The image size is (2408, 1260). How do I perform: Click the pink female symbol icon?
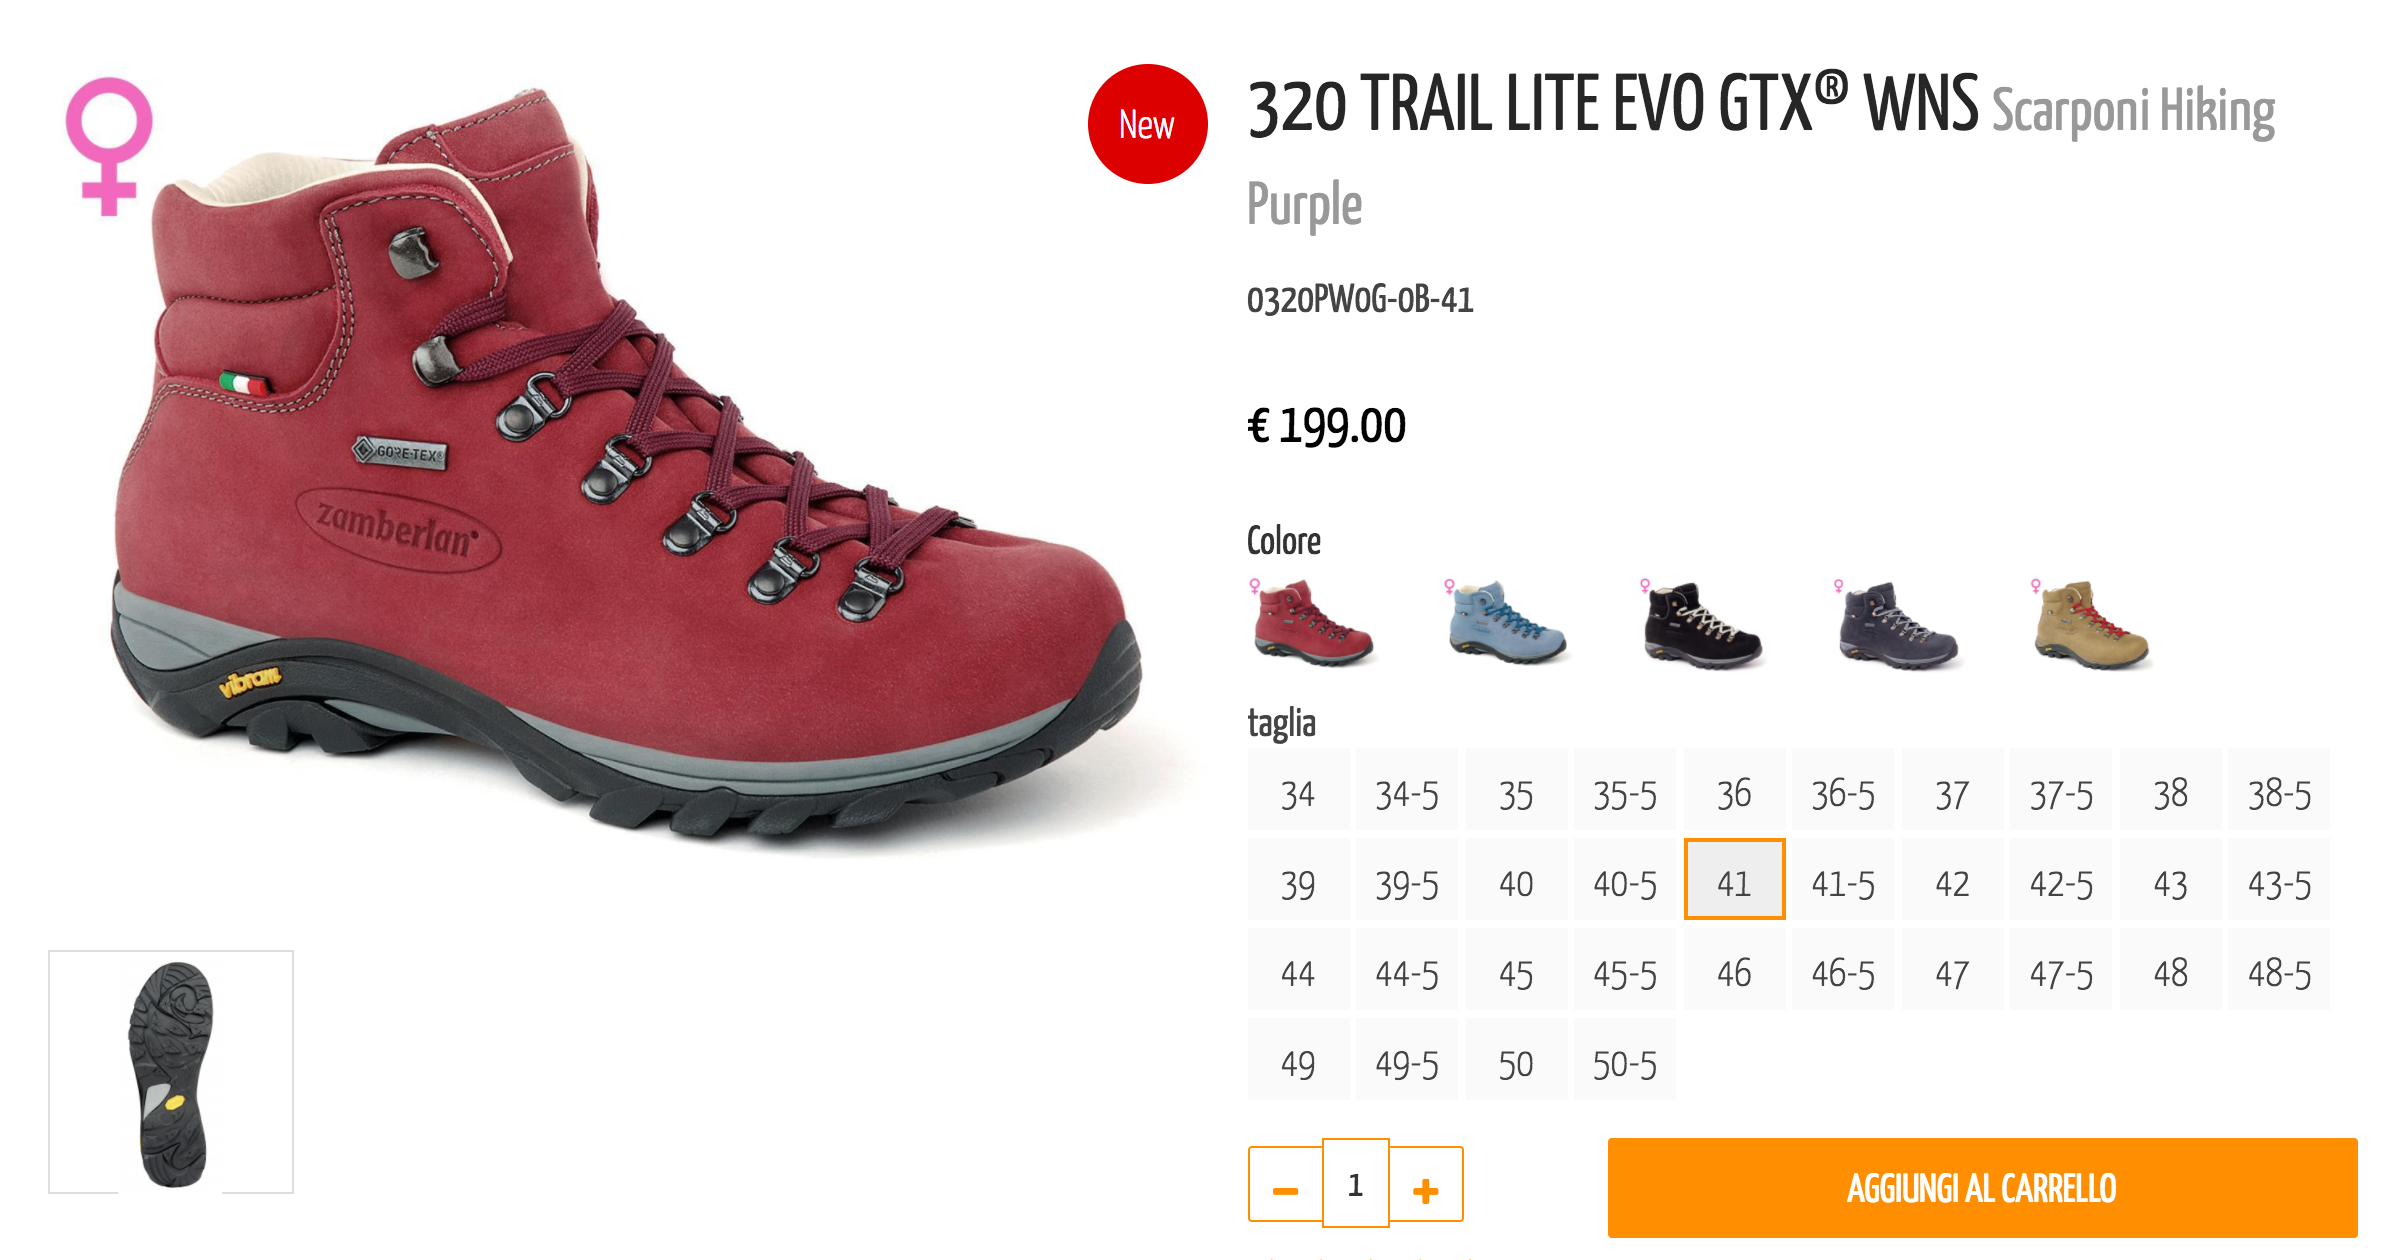109,146
